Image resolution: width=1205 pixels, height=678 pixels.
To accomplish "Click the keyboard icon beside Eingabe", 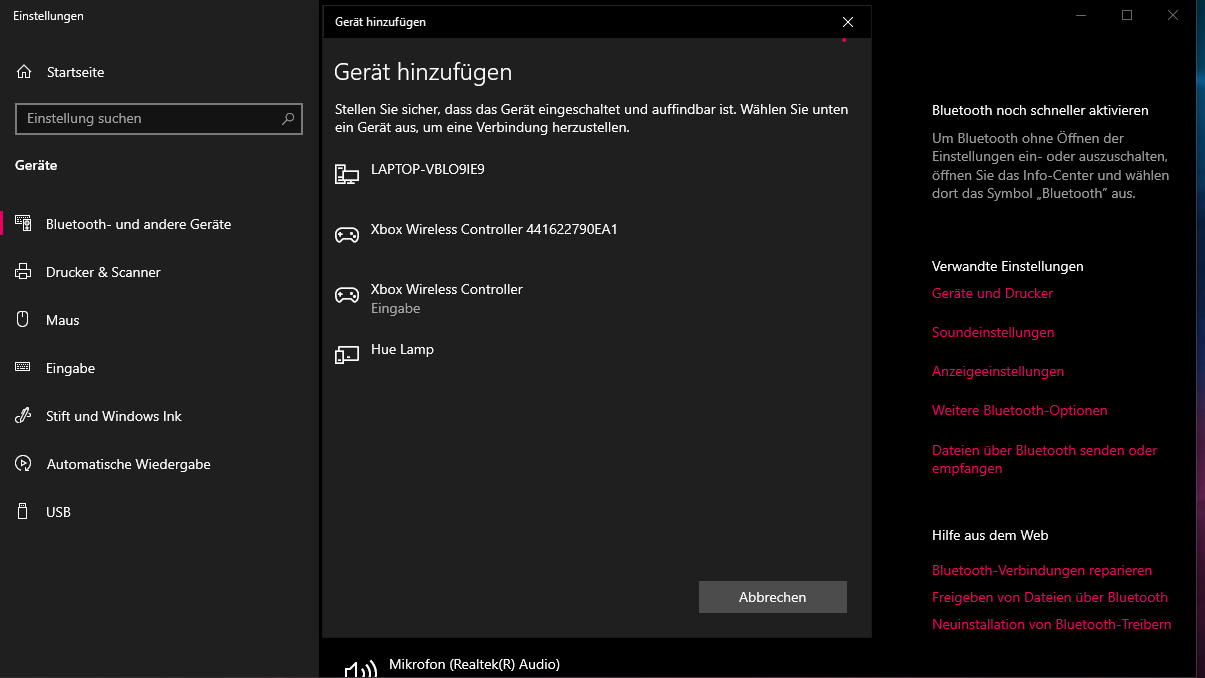I will click(23, 368).
